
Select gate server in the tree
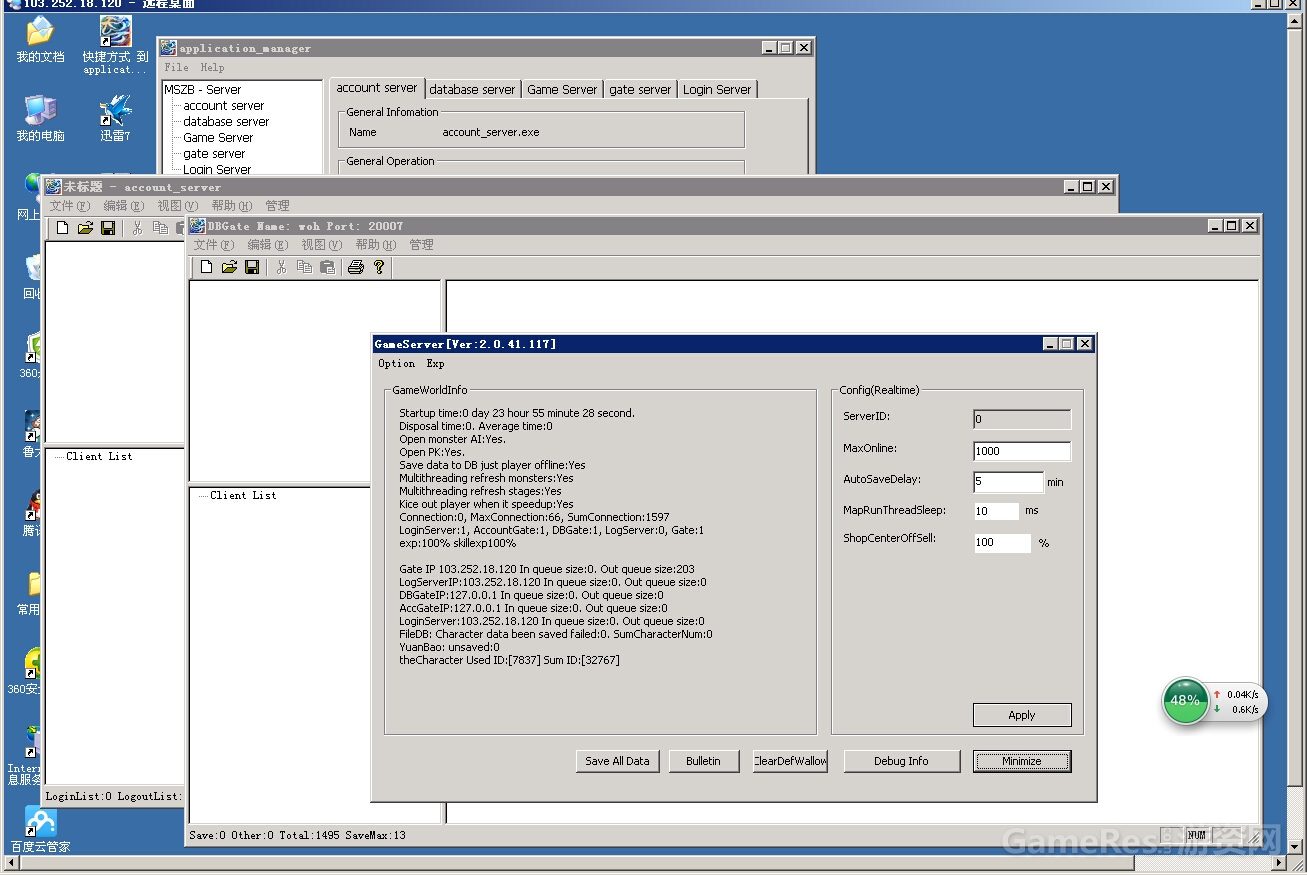click(214, 154)
